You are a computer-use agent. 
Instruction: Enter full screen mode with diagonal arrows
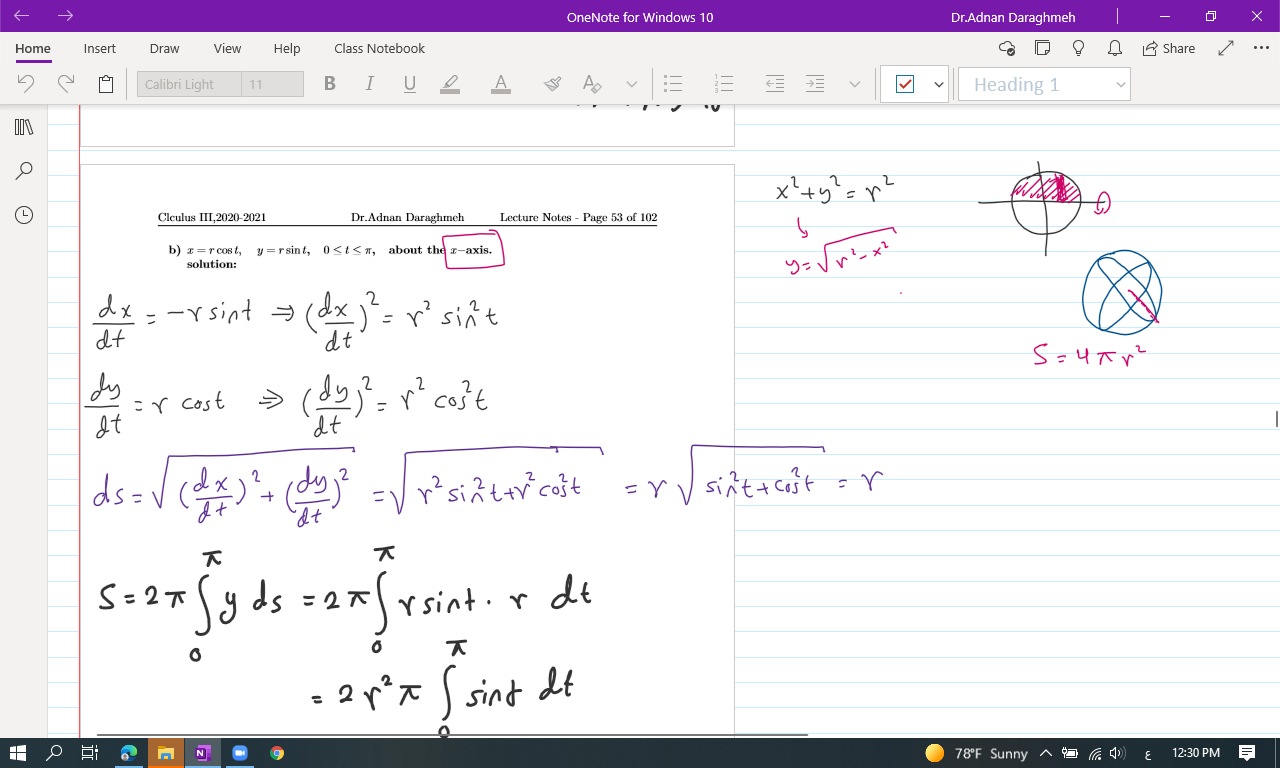(1226, 48)
